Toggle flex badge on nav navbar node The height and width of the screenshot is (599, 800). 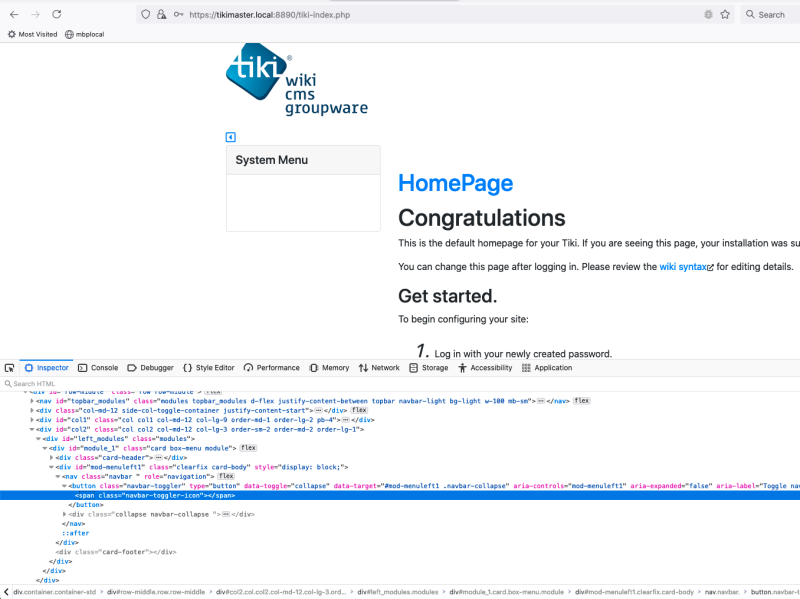coord(226,476)
